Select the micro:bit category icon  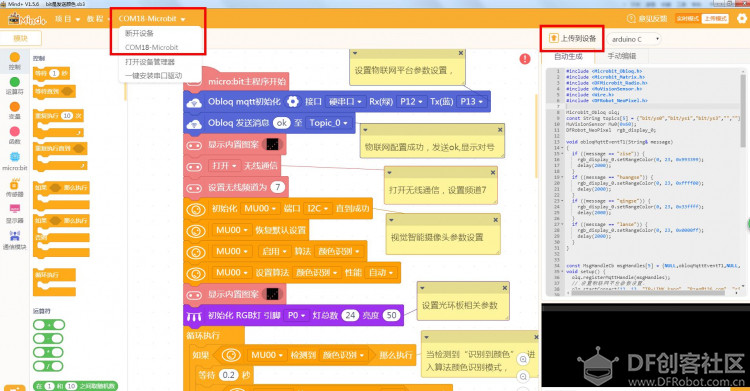pyautogui.click(x=15, y=157)
